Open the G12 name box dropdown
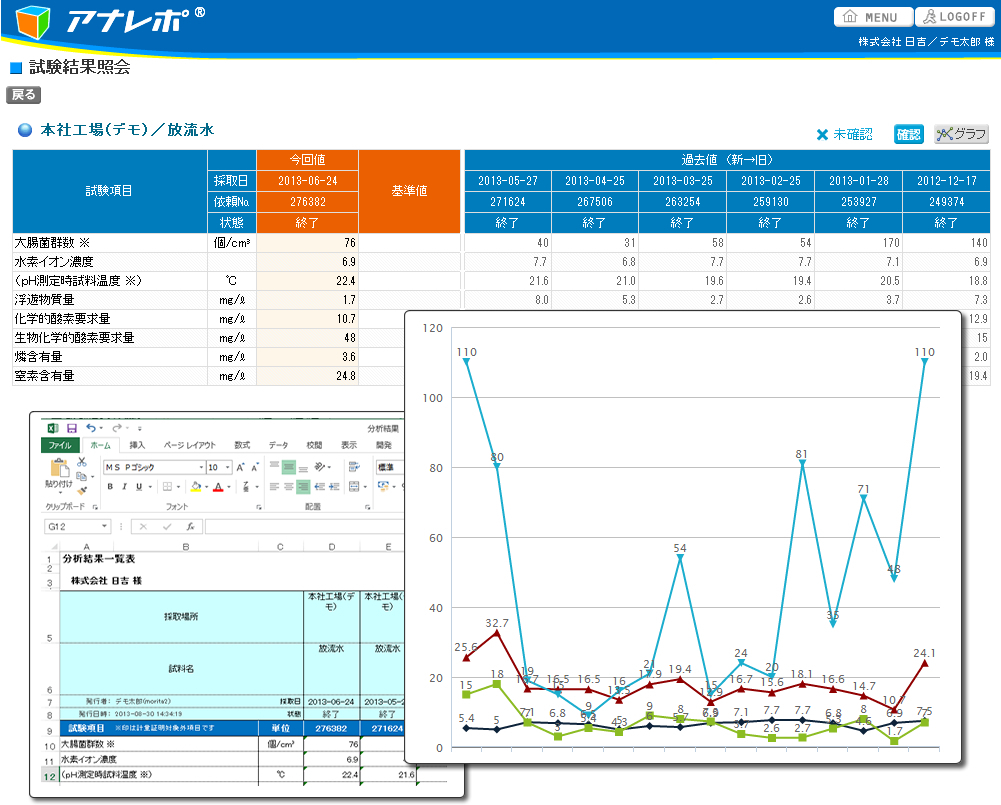 (x=104, y=527)
